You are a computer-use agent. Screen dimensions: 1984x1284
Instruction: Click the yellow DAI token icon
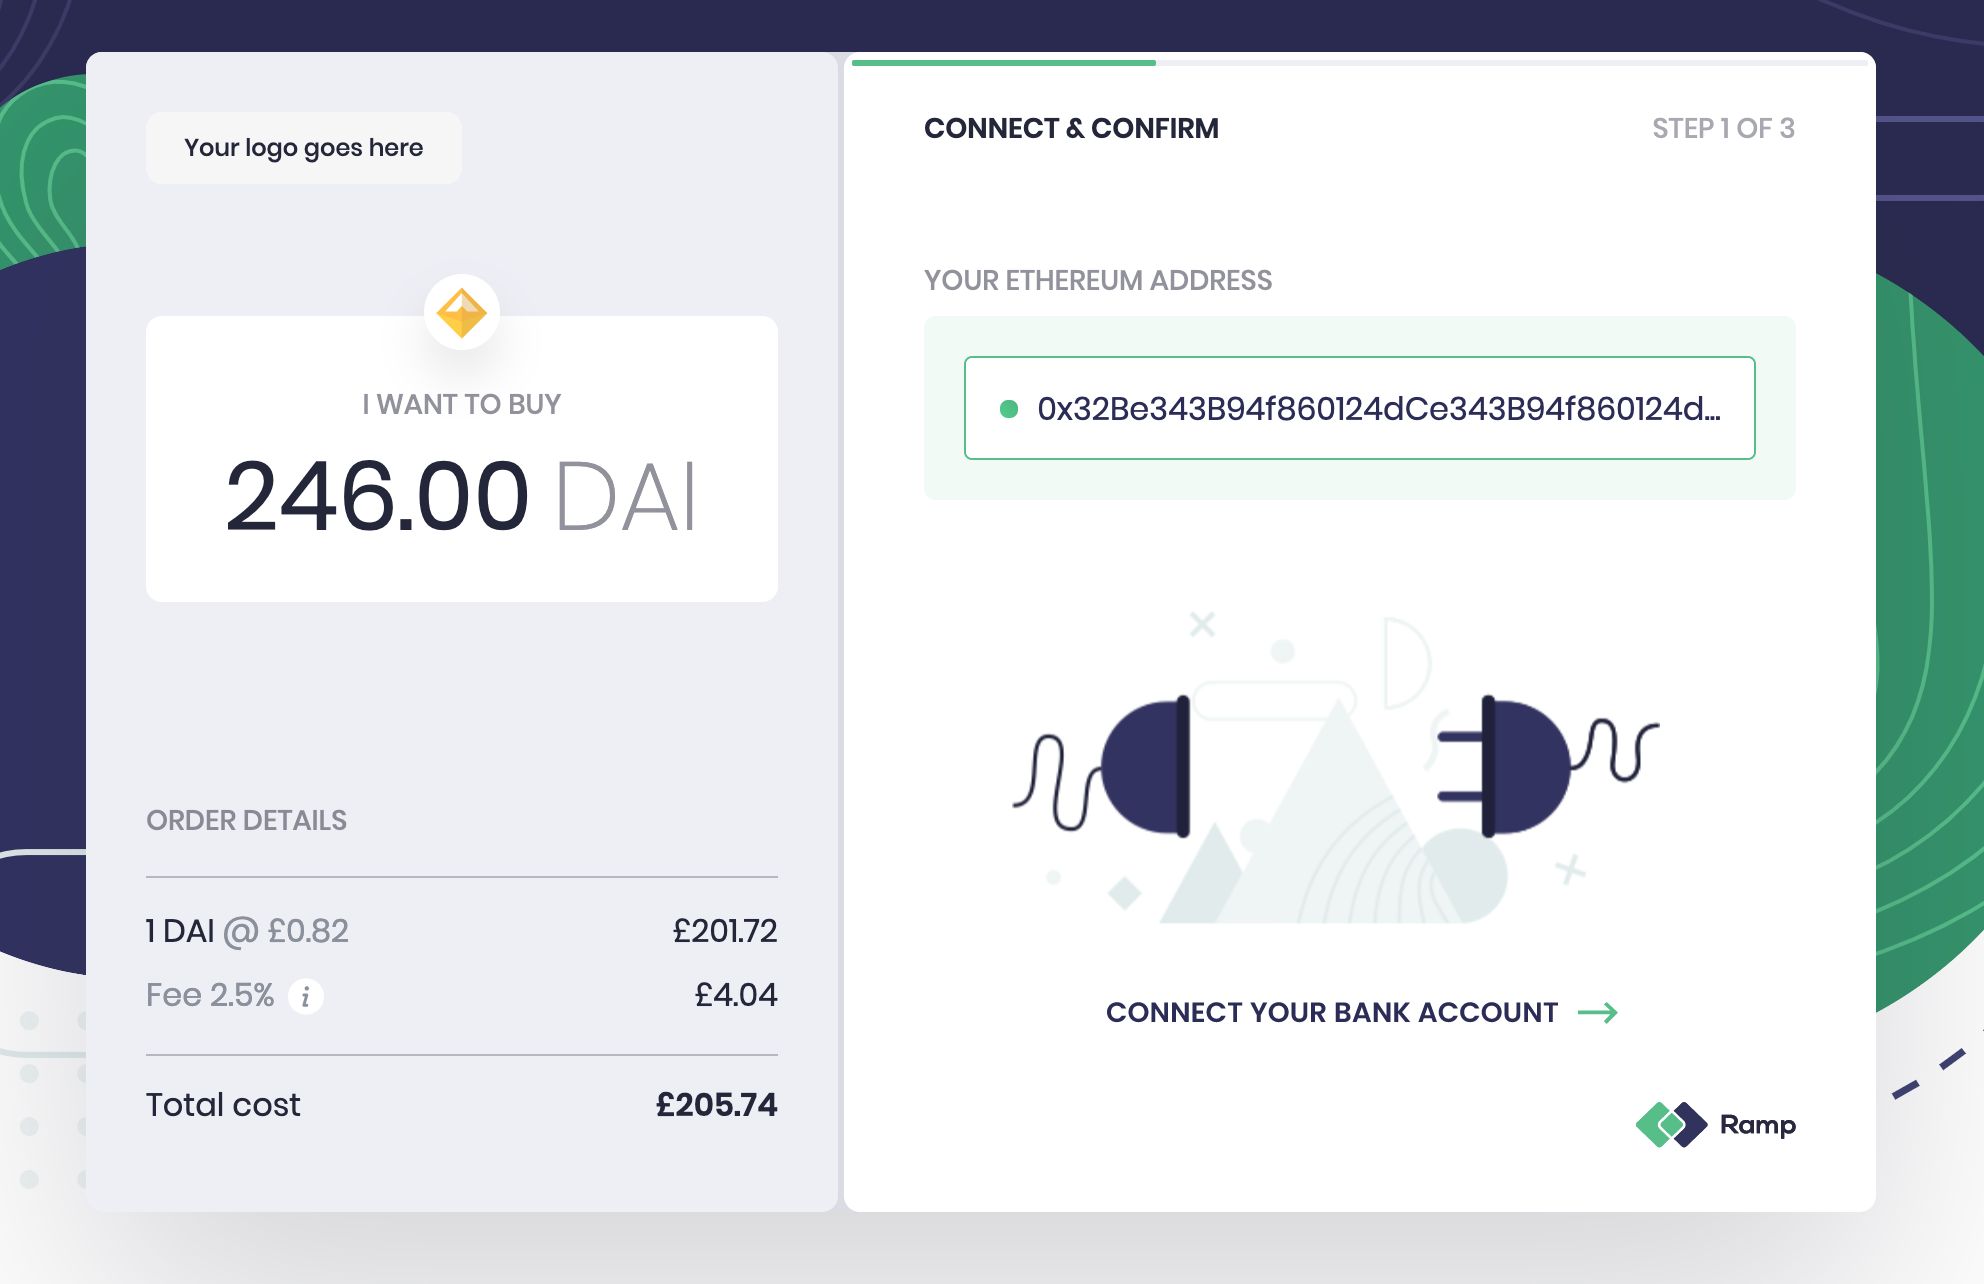[462, 313]
